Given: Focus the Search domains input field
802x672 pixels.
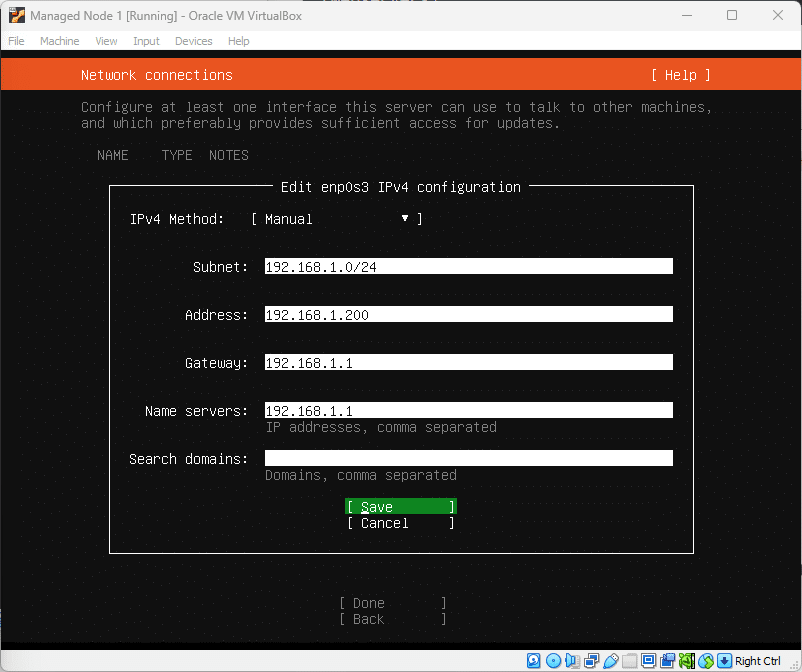Looking at the screenshot, I should pos(468,459).
